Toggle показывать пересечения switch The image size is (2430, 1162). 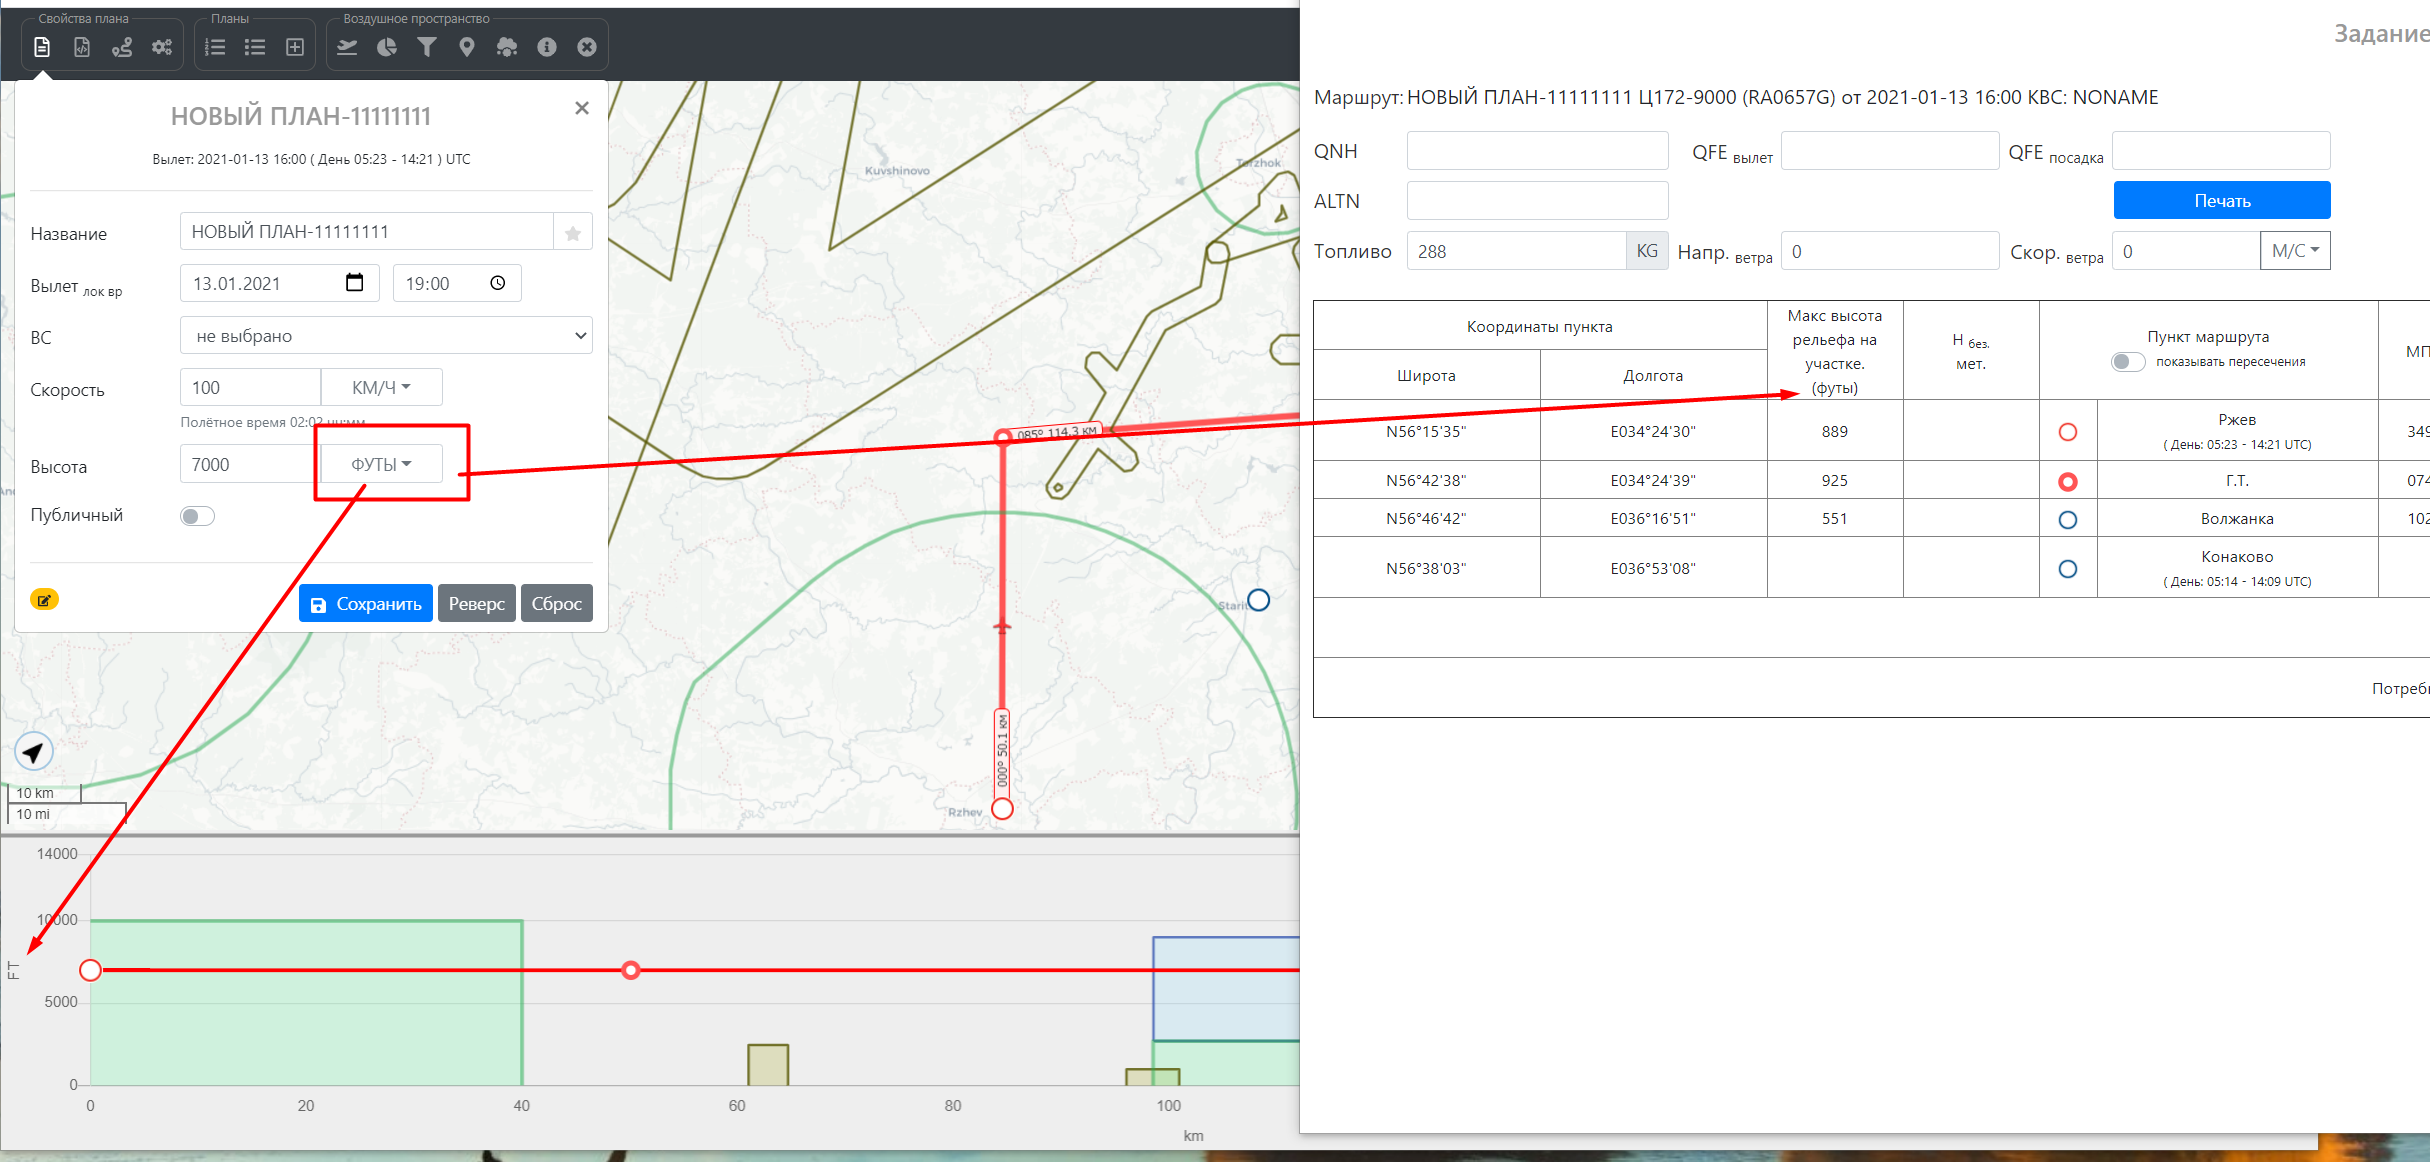coord(2127,362)
